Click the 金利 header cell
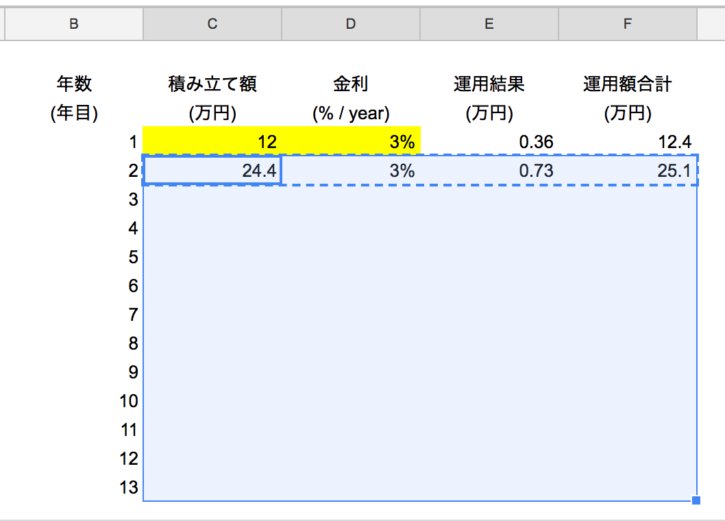The height and width of the screenshot is (521, 725). point(350,85)
